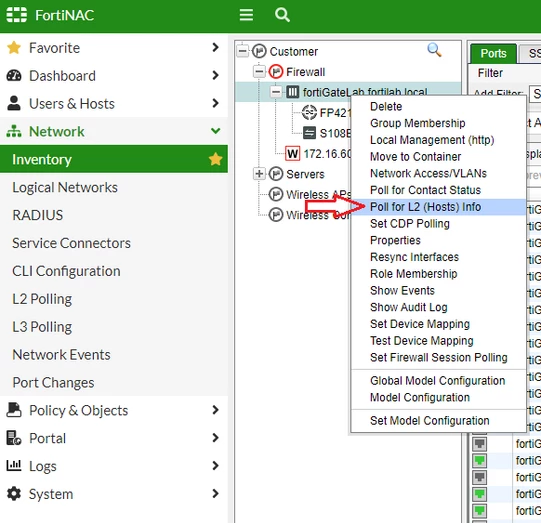Collapse the Firewall tree node
Screen dimensions: 541x523
(259, 72)
